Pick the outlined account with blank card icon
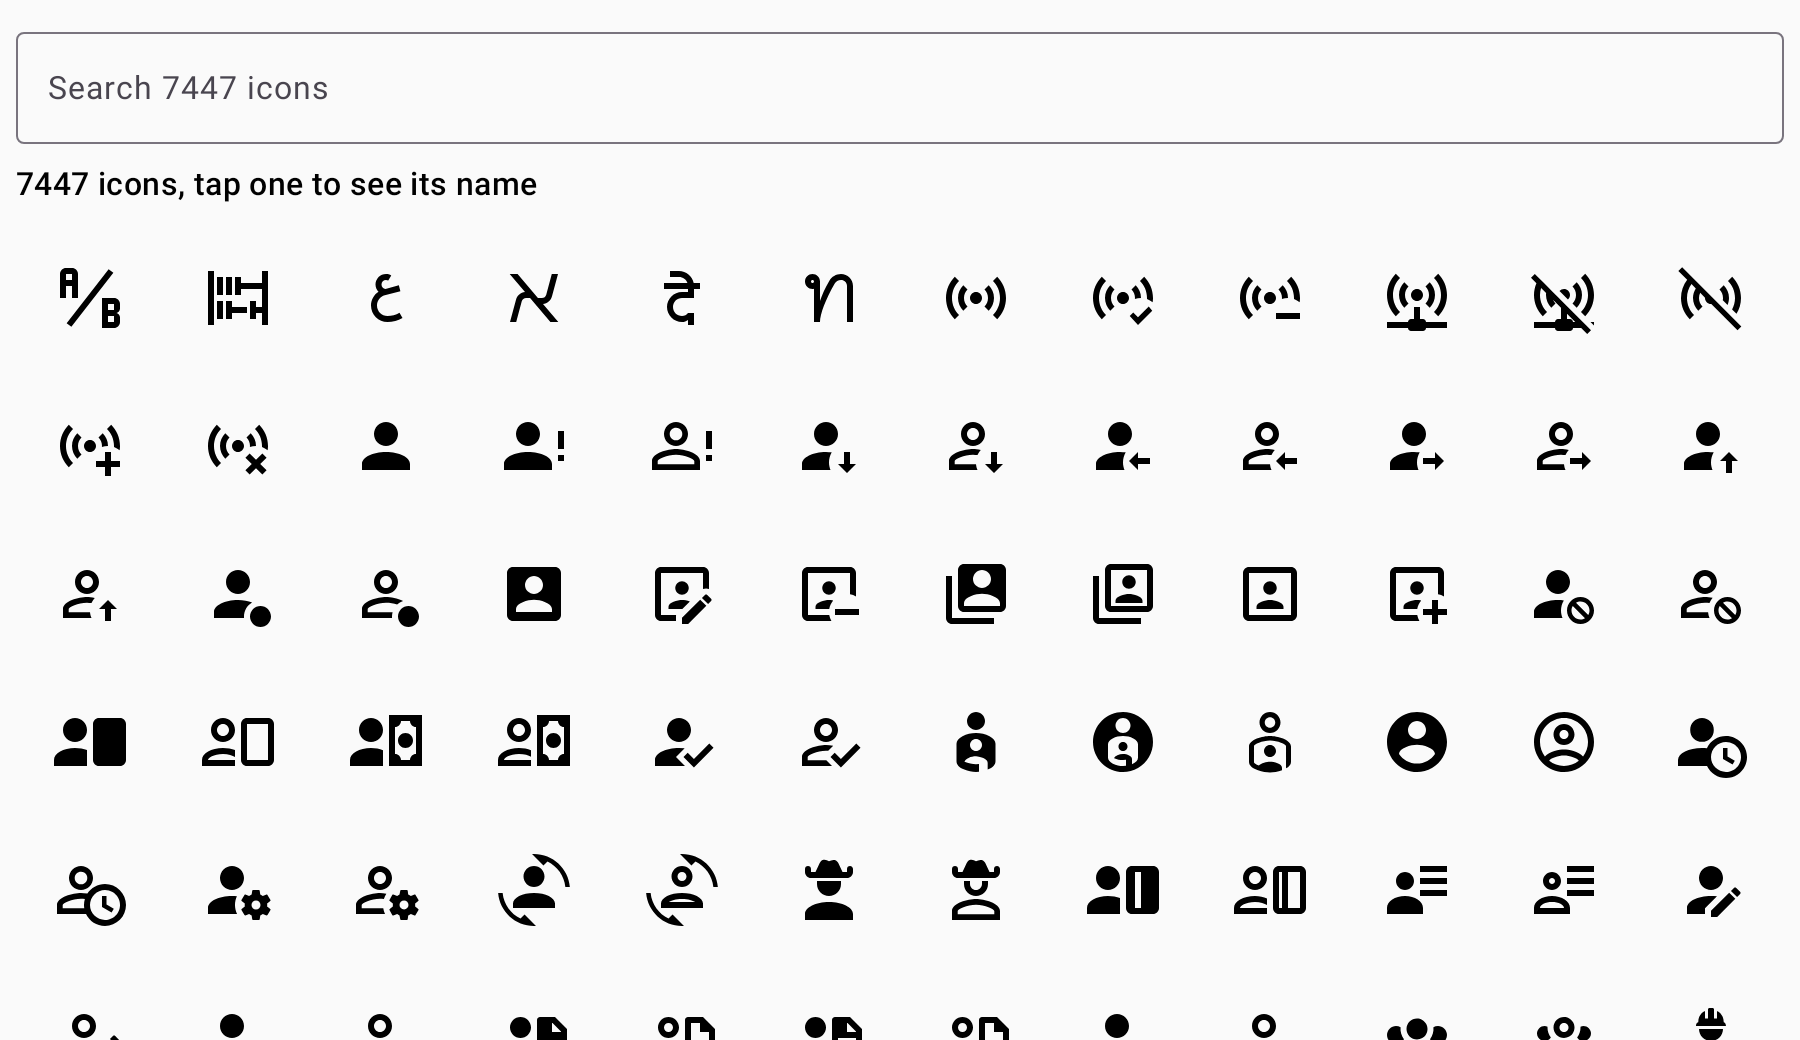The height and width of the screenshot is (1040, 1800). 238,742
